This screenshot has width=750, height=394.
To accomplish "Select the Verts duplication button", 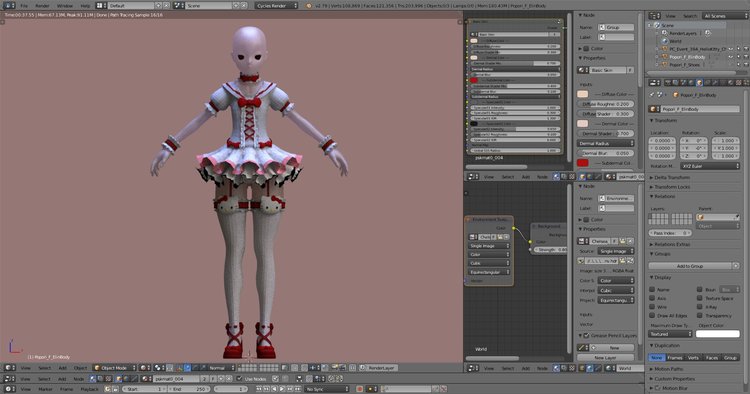I will (693, 358).
